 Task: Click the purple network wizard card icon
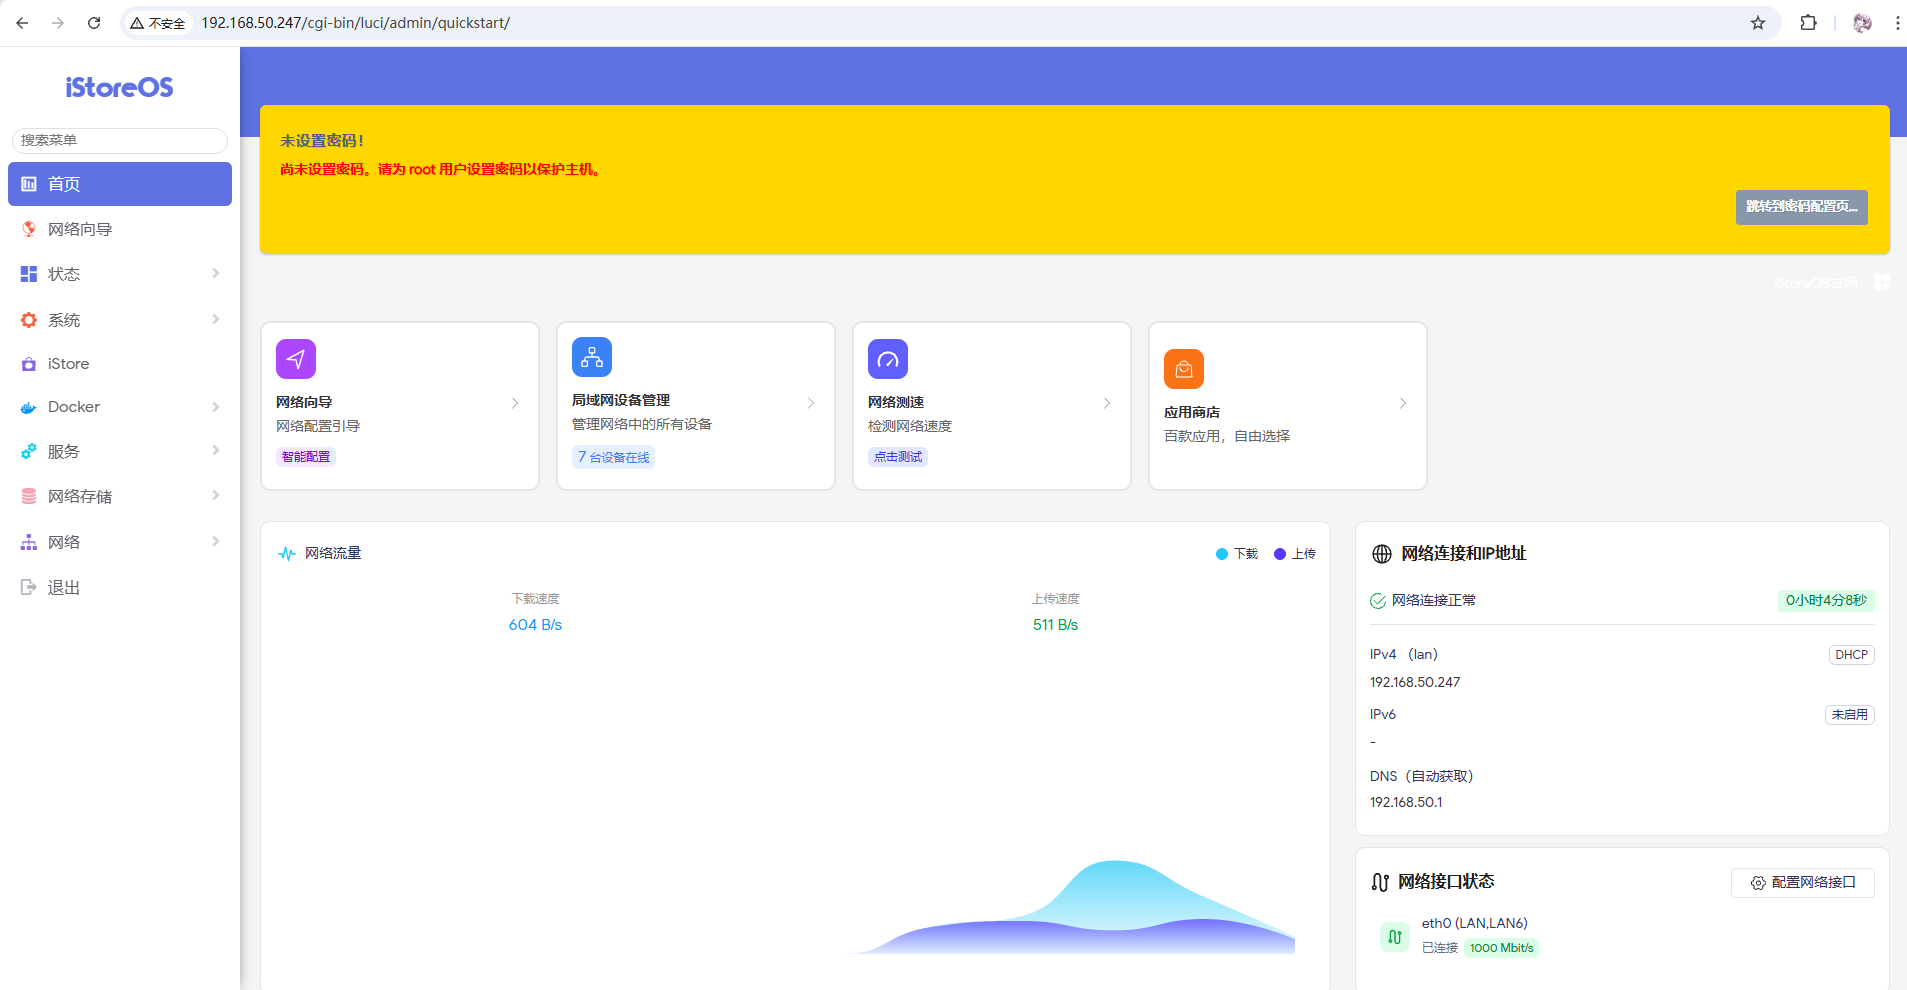pyautogui.click(x=296, y=359)
